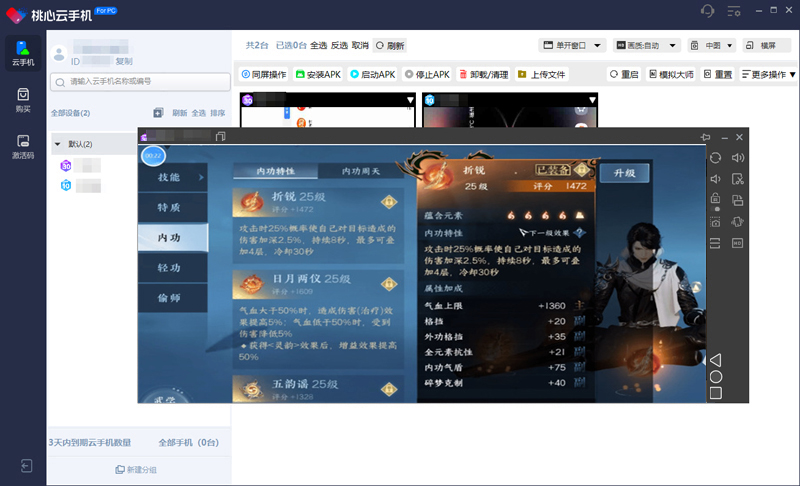This screenshot has width=800, height=486.
Task: Click 同屏操作 button
Action: coord(264,74)
